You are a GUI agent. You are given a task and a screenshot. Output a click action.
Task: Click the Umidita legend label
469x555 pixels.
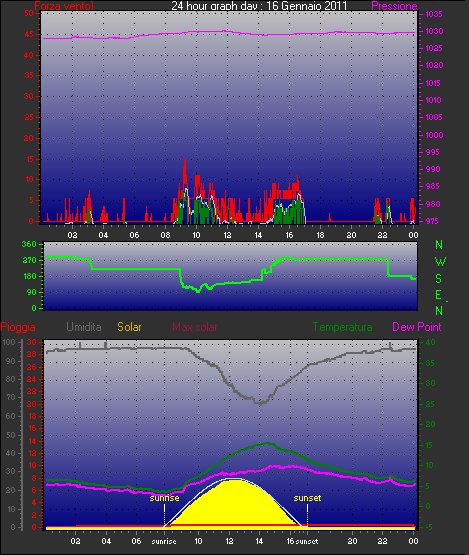click(84, 327)
